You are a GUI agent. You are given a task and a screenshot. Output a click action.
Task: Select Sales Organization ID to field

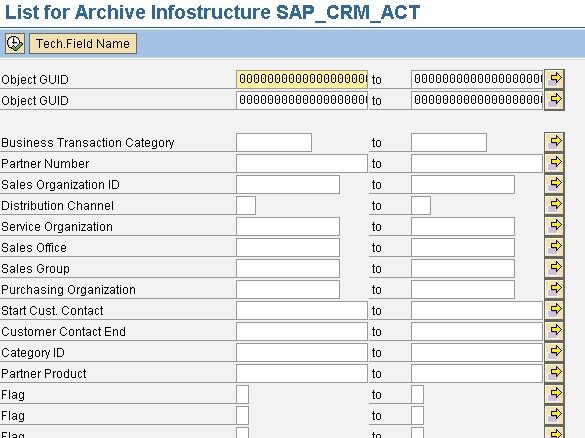pyautogui.click(x=463, y=184)
